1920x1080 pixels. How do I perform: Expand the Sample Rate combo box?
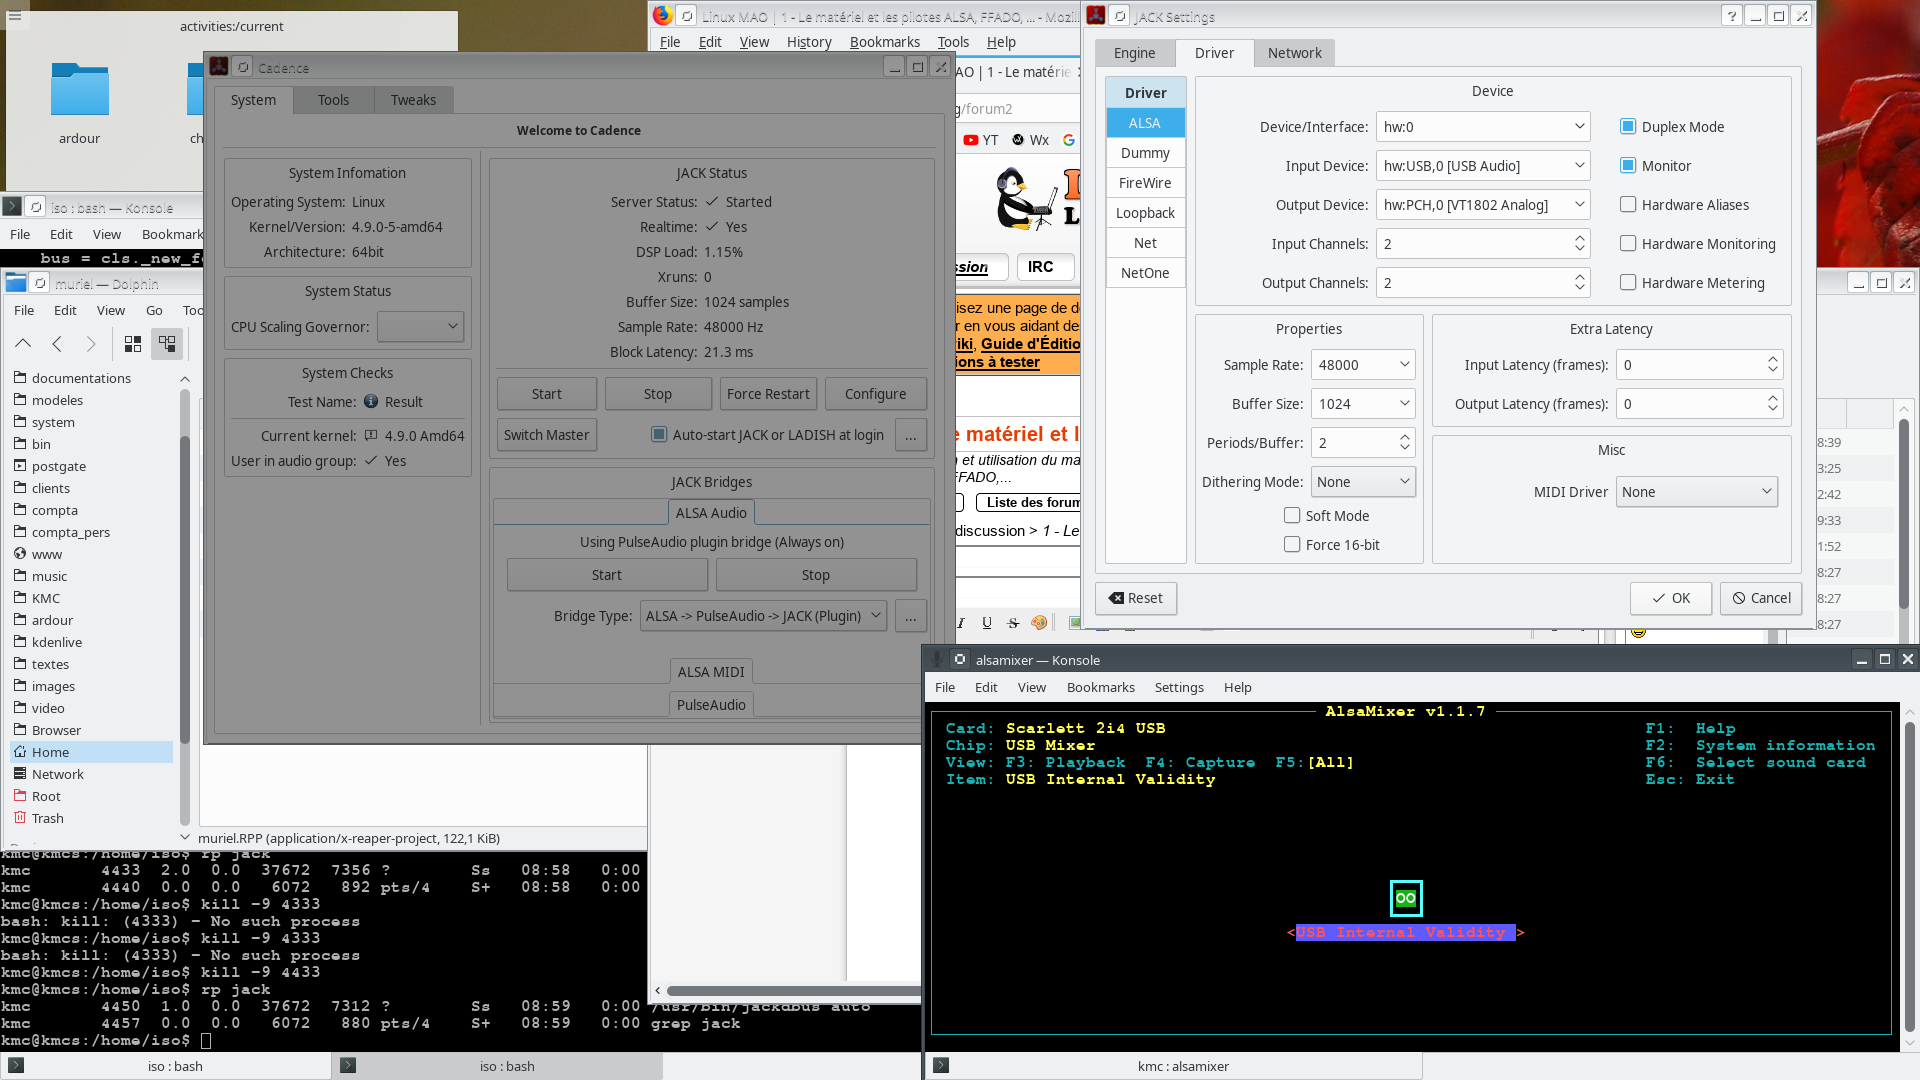click(1363, 365)
